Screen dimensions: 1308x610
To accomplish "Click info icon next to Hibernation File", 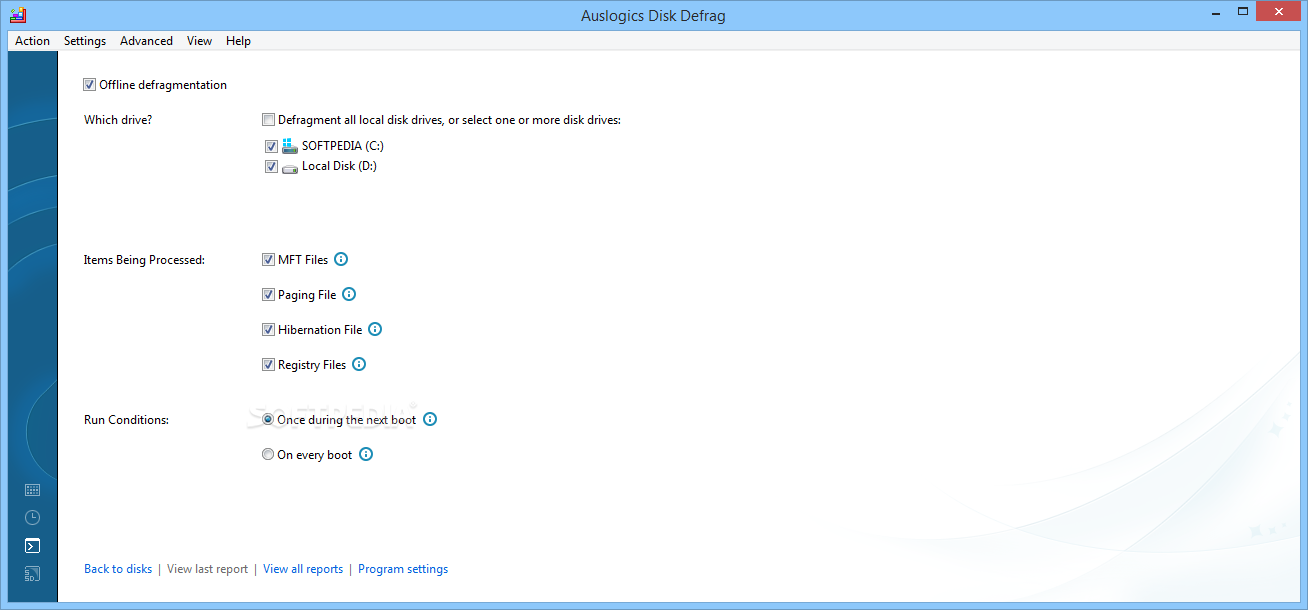I will (375, 329).
